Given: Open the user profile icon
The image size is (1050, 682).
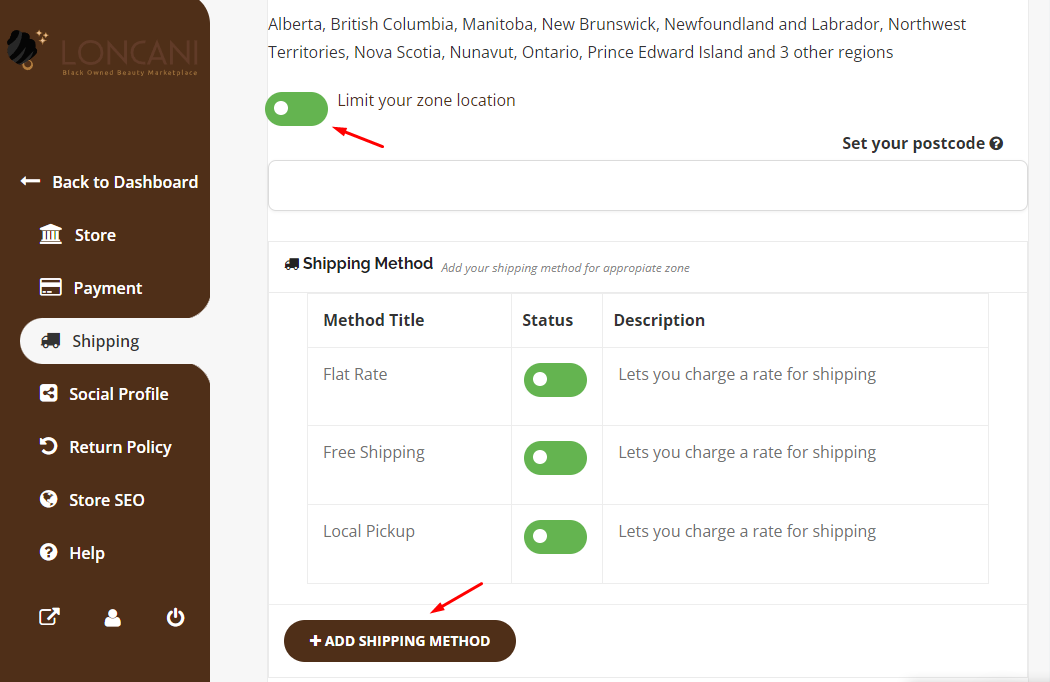Looking at the screenshot, I should 112,617.
